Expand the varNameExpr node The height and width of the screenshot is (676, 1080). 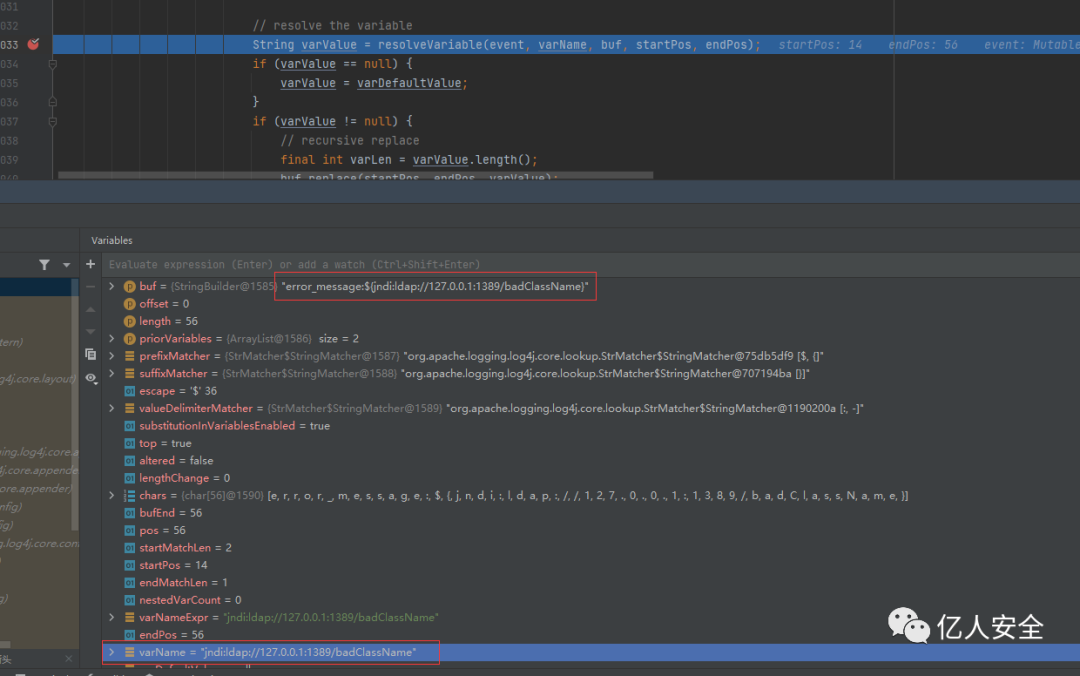[112, 617]
